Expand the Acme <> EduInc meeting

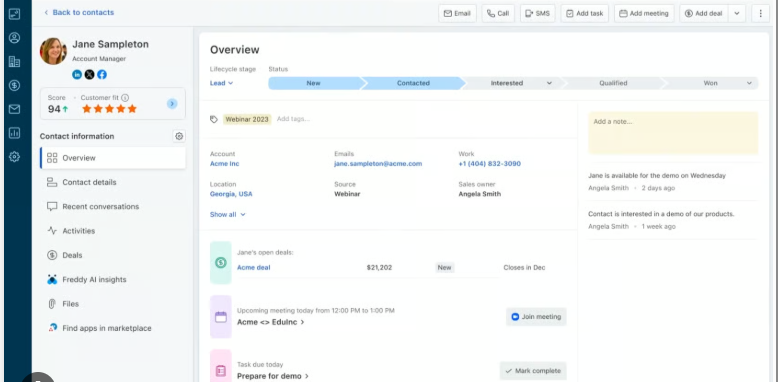coord(271,322)
